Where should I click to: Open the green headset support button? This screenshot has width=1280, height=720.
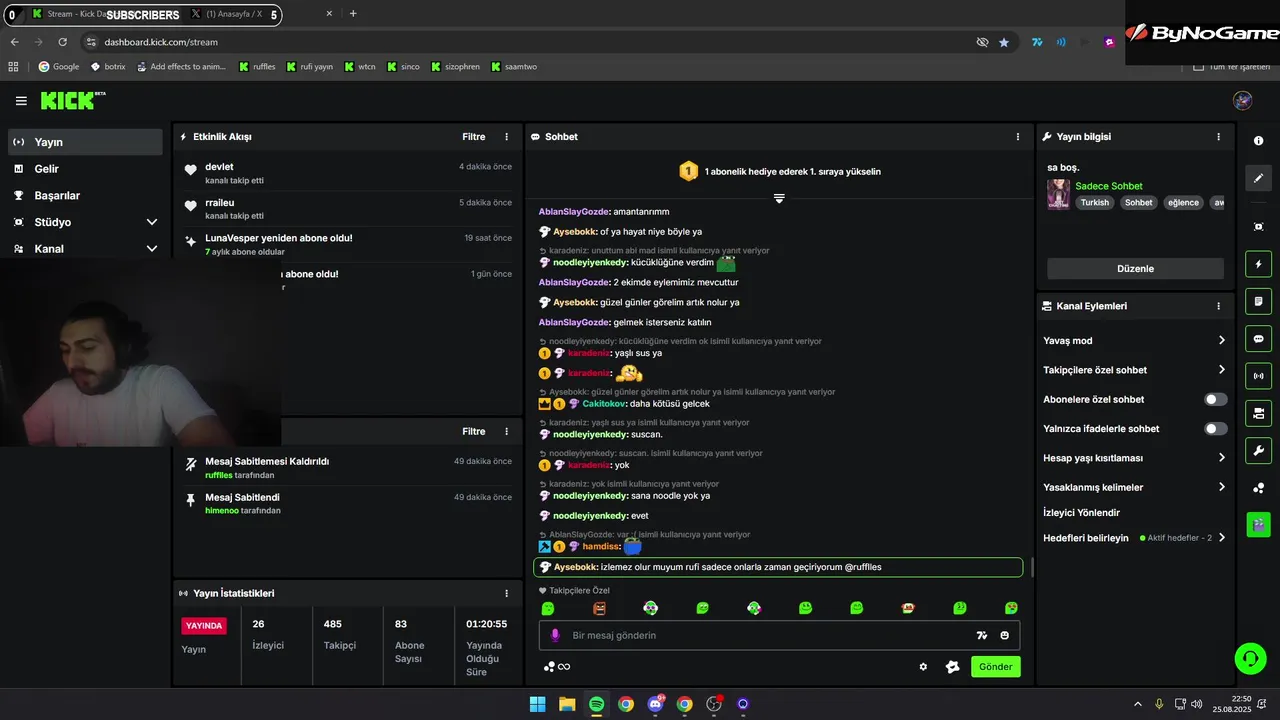point(1250,658)
